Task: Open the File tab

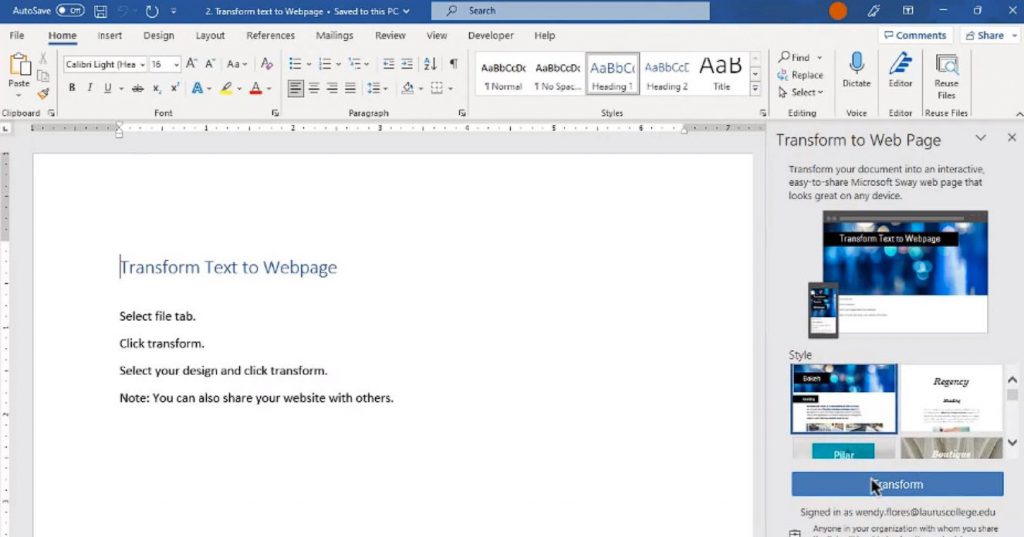Action: tap(17, 35)
